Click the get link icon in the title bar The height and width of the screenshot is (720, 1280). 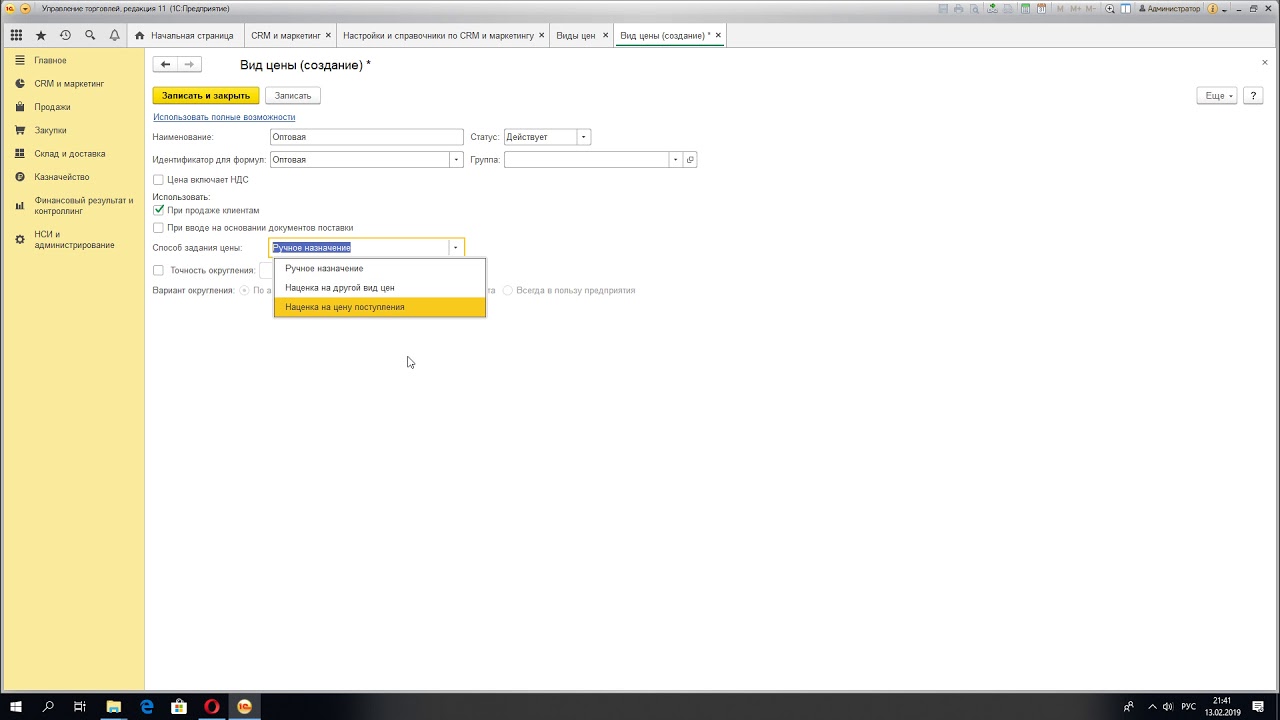click(x=992, y=8)
